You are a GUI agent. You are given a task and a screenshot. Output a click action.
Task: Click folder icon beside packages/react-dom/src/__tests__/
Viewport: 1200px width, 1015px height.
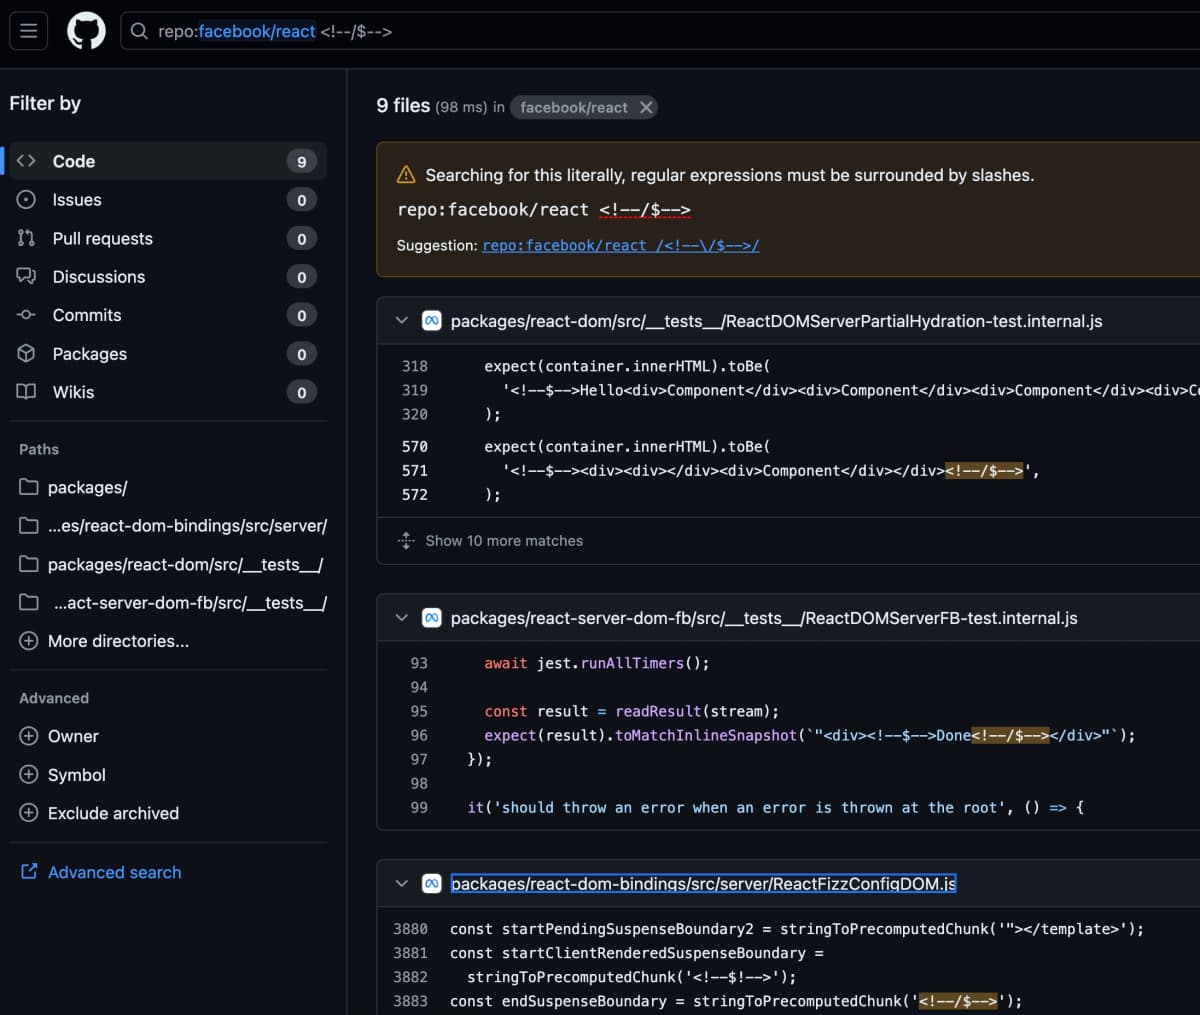[x=29, y=565]
